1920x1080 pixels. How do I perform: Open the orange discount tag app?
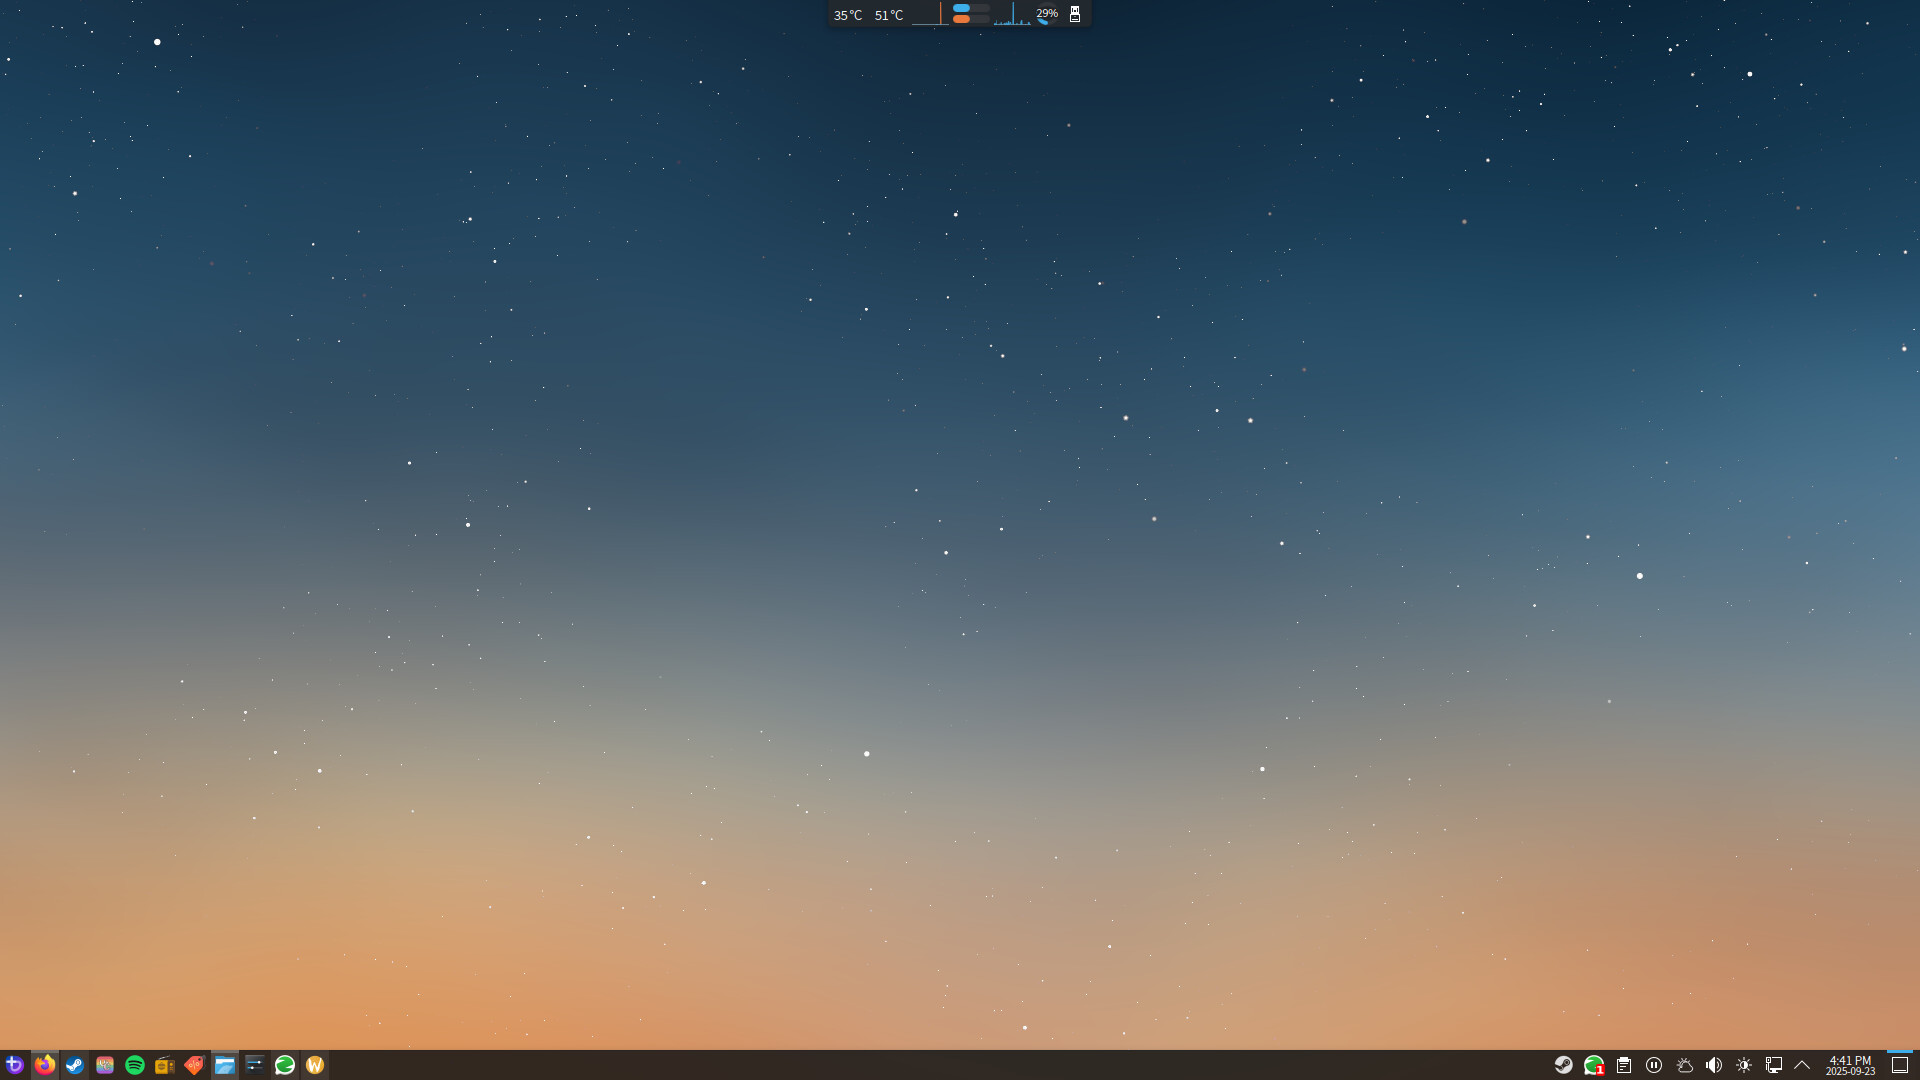[194, 1065]
